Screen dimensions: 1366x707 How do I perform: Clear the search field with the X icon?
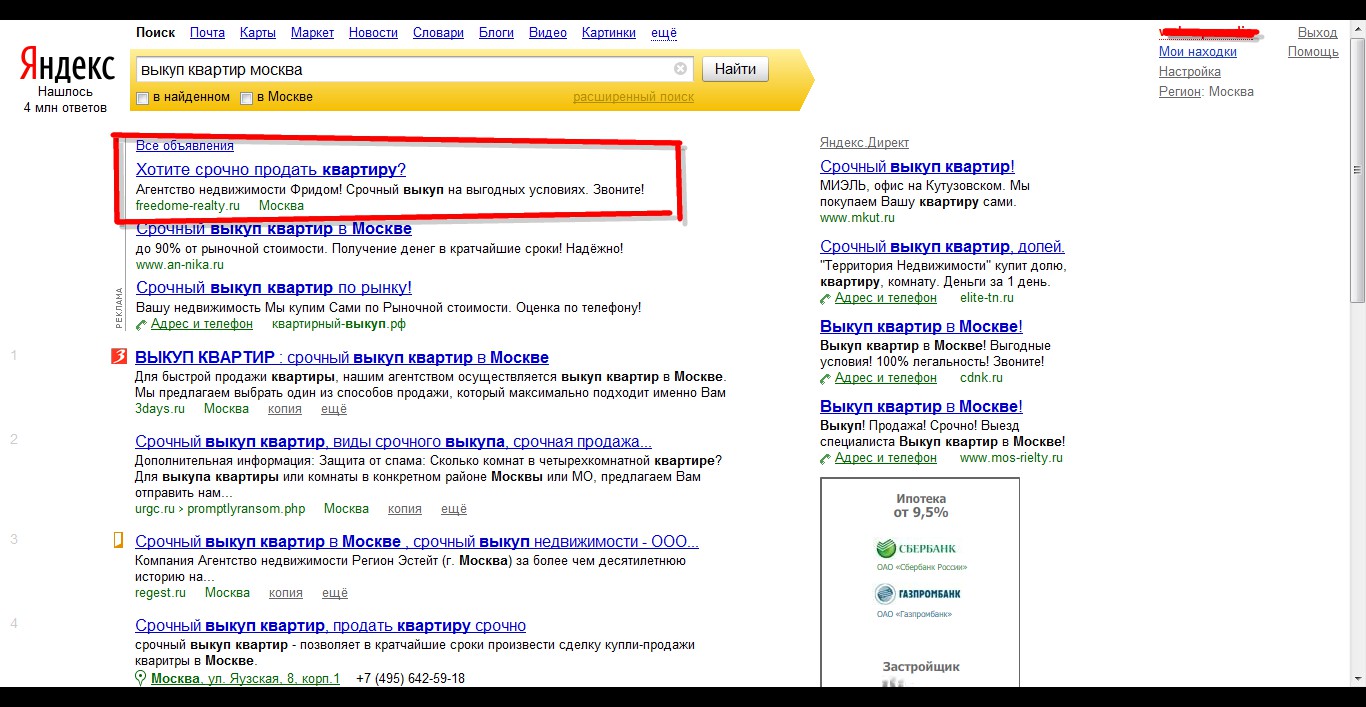click(x=680, y=69)
